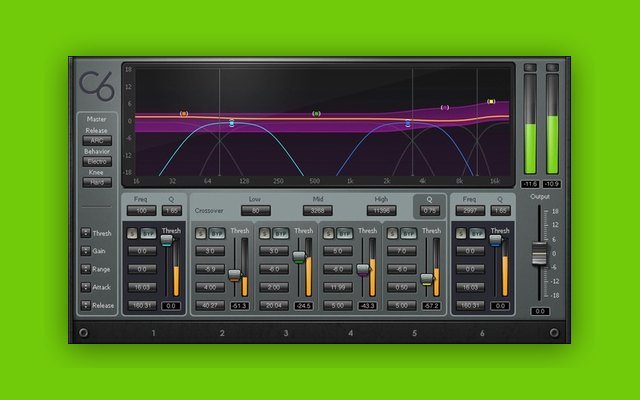
Task: Click the Output value box 0.0
Action: [540, 311]
